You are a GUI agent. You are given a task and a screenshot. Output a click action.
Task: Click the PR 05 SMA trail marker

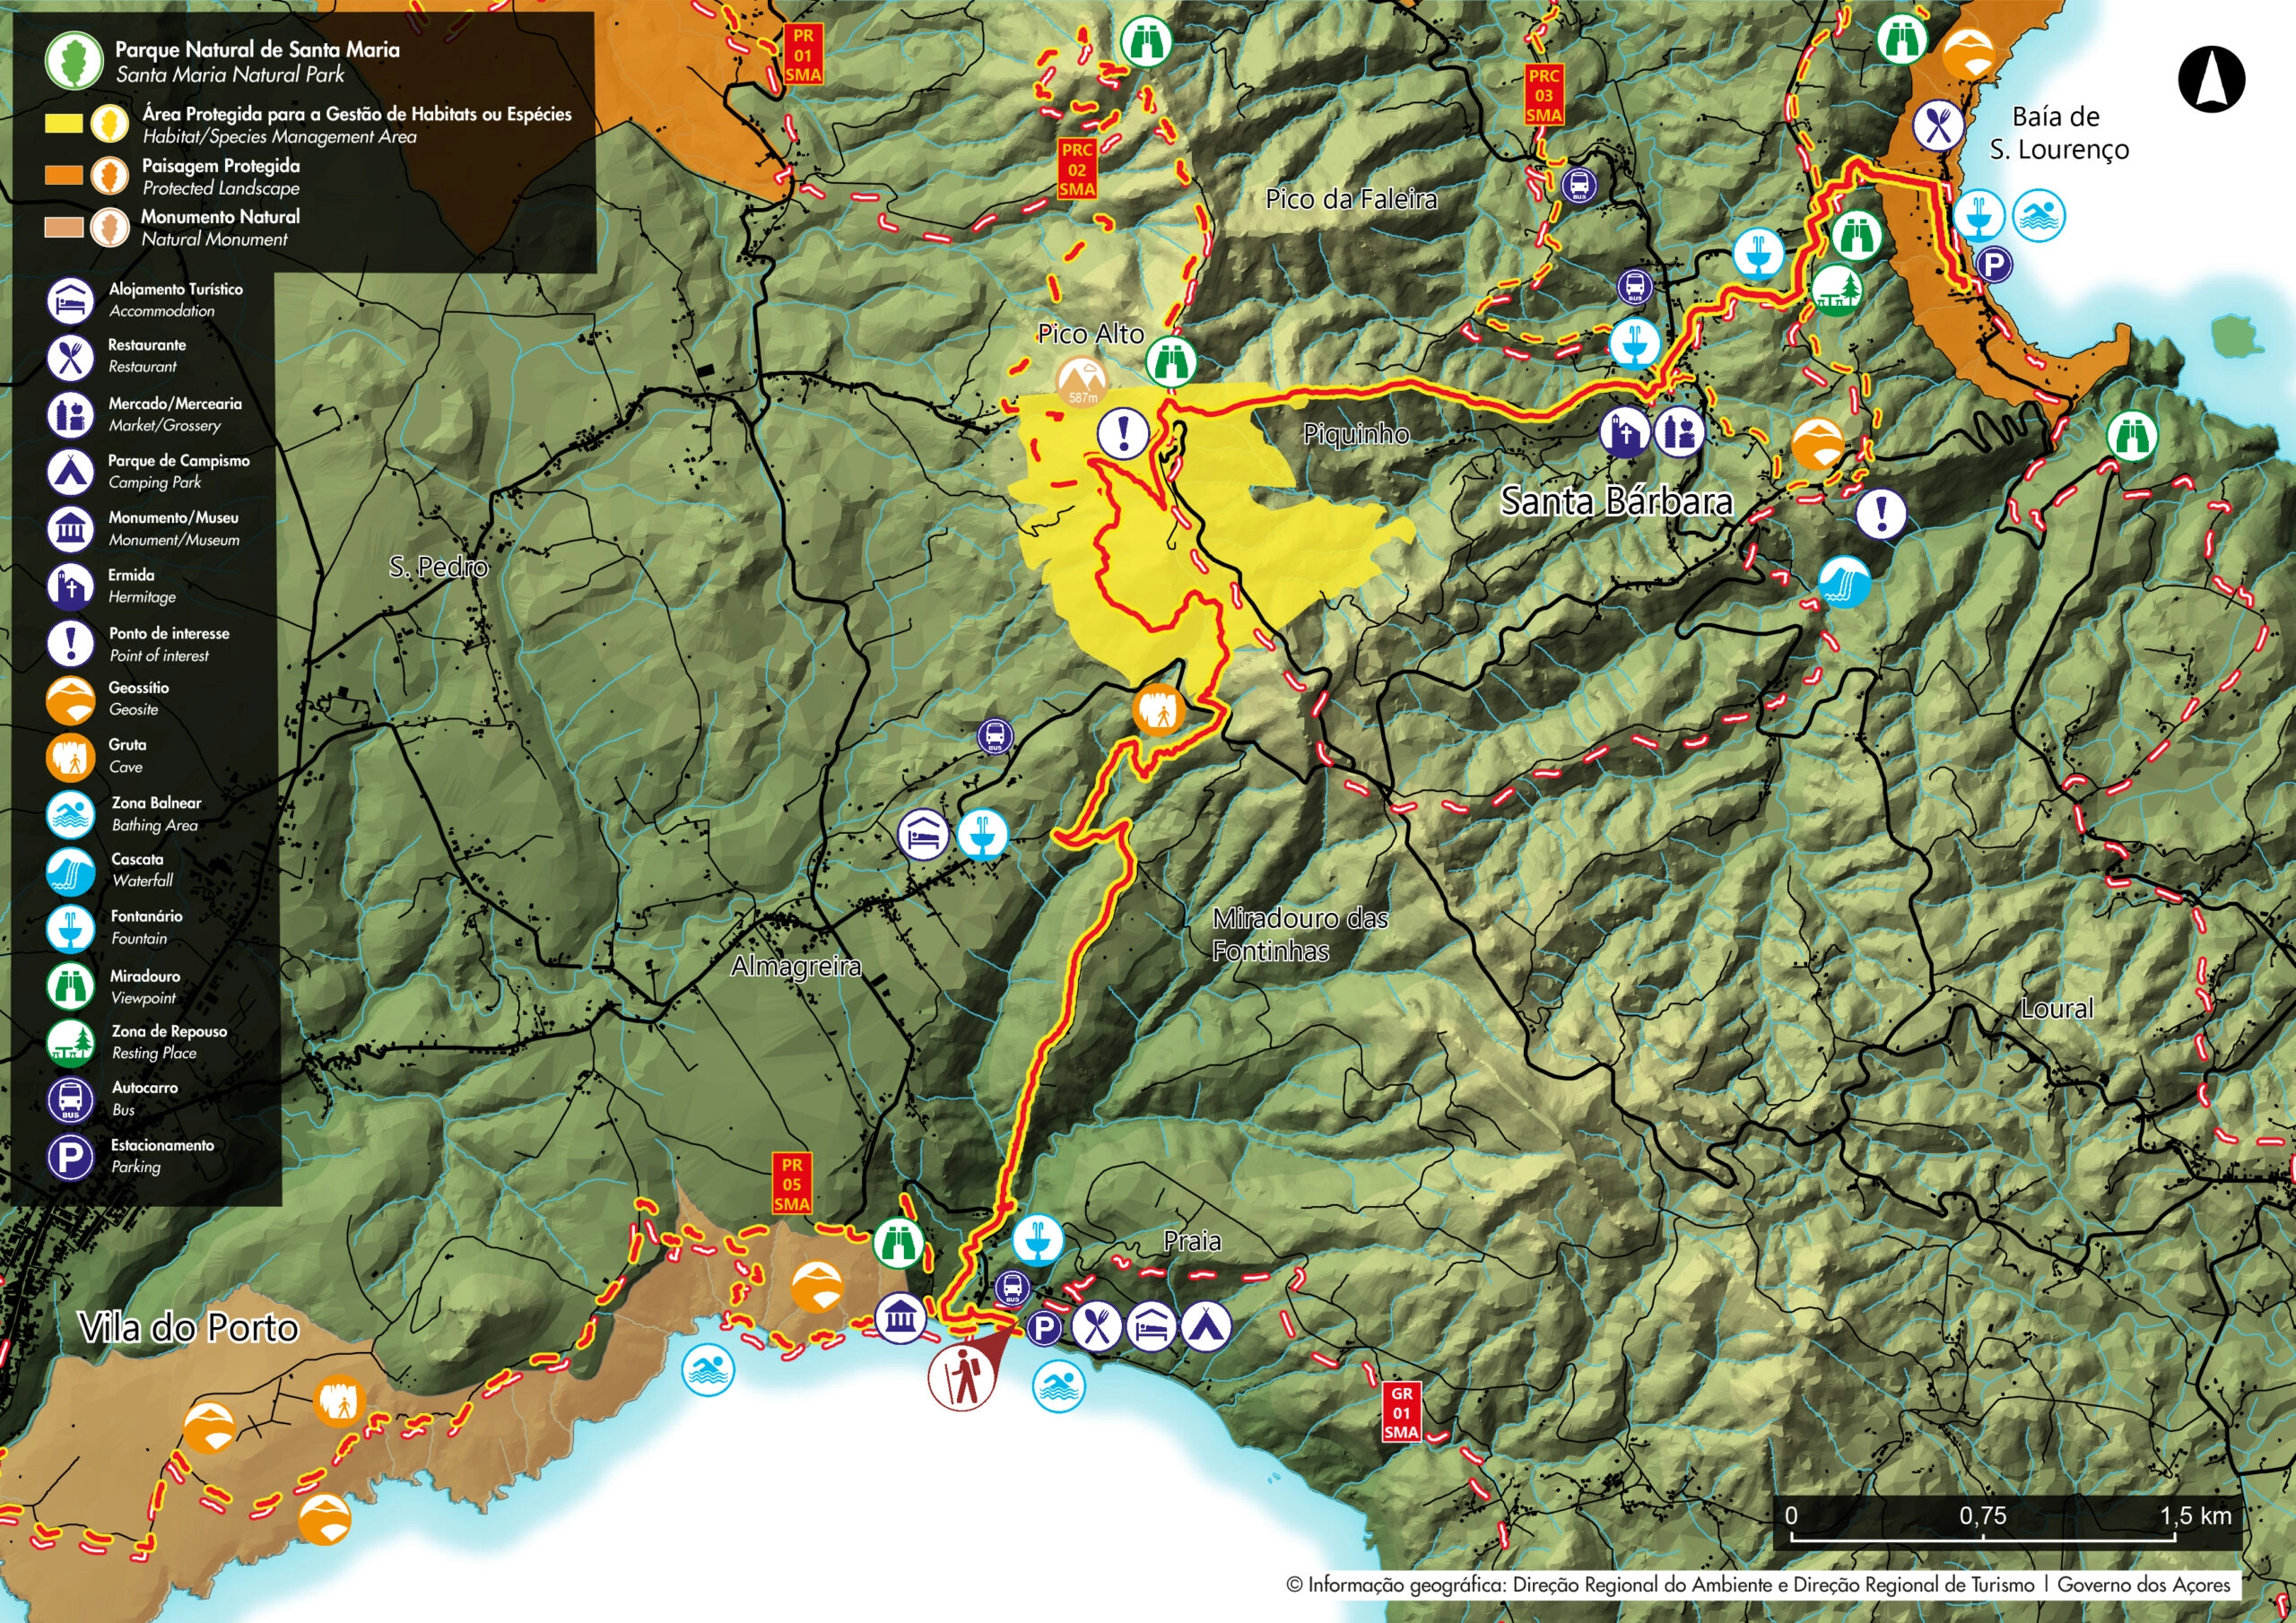(x=792, y=1184)
